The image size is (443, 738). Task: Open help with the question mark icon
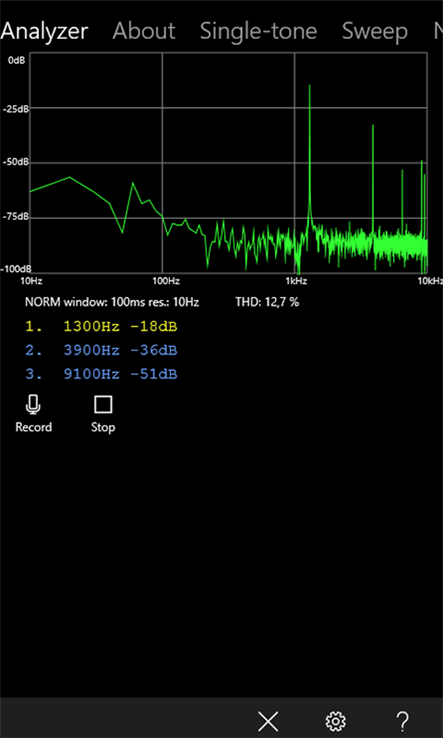click(x=403, y=721)
